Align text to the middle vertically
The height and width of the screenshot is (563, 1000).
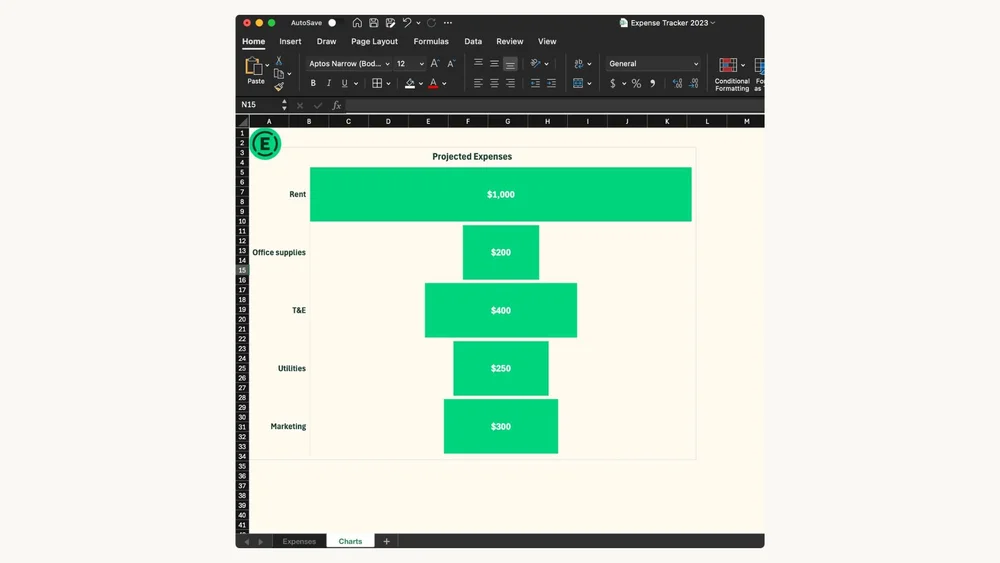click(x=494, y=63)
